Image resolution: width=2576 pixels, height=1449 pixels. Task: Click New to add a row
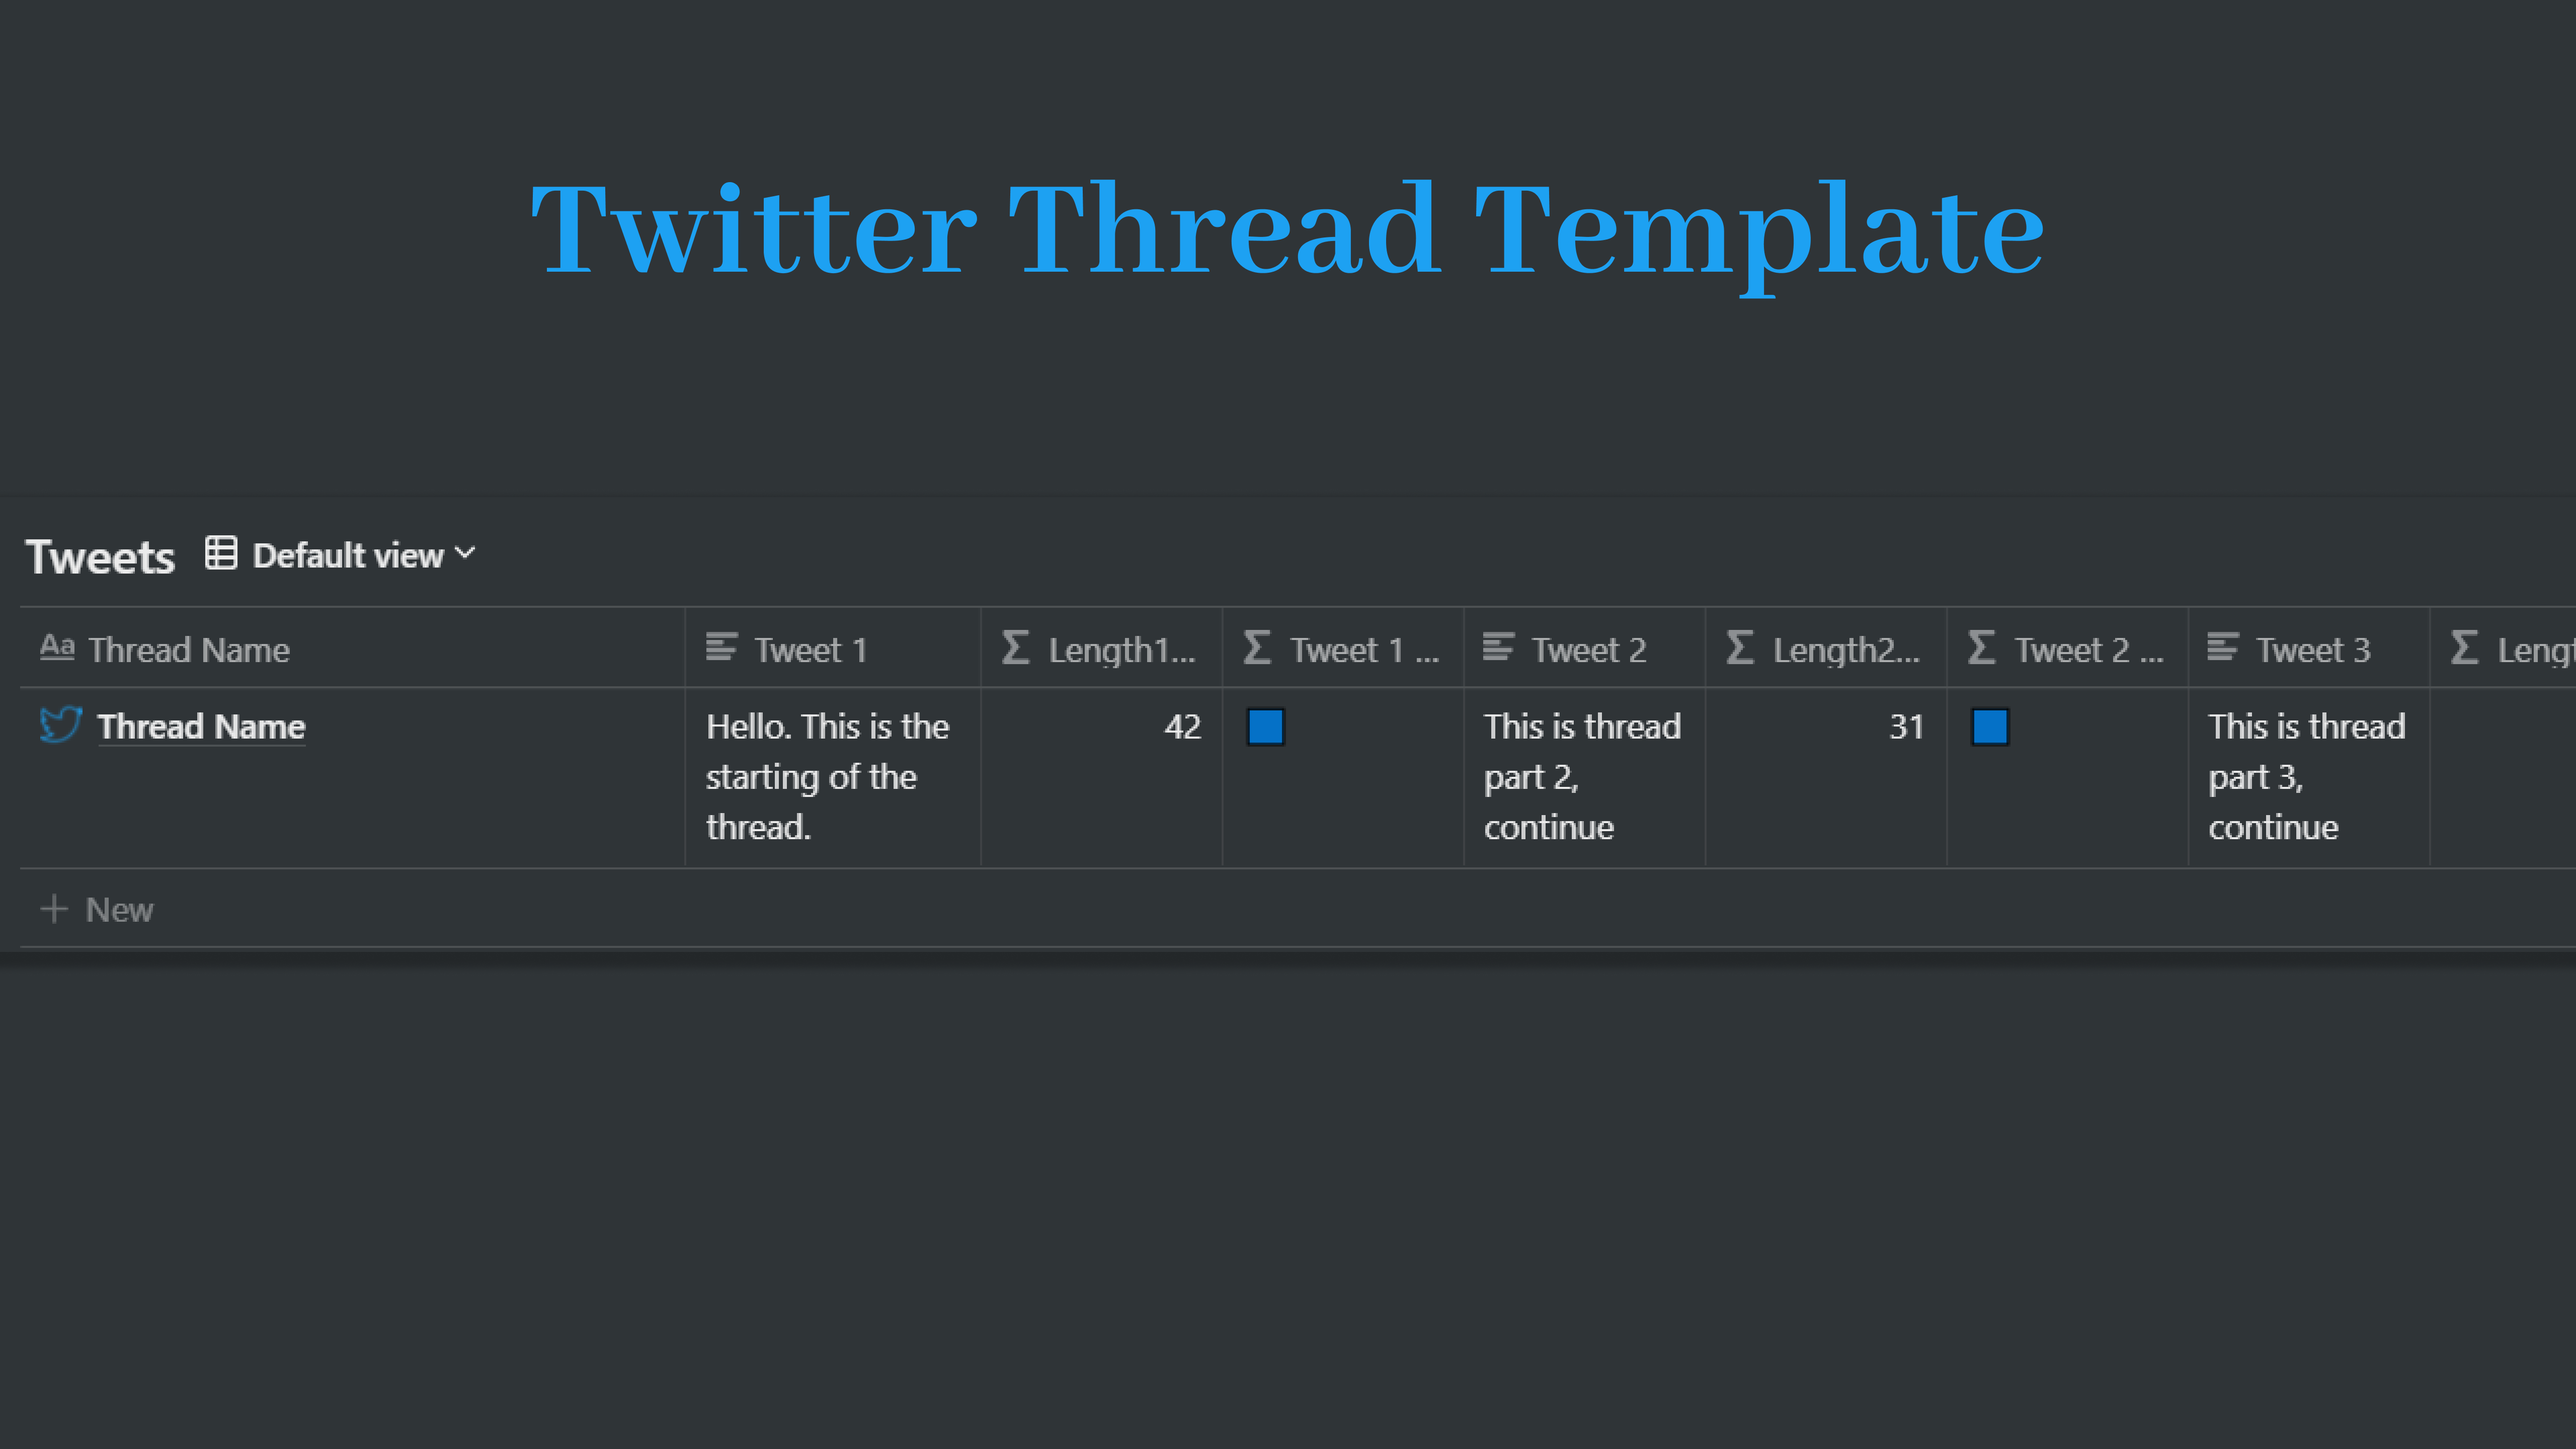coord(97,909)
